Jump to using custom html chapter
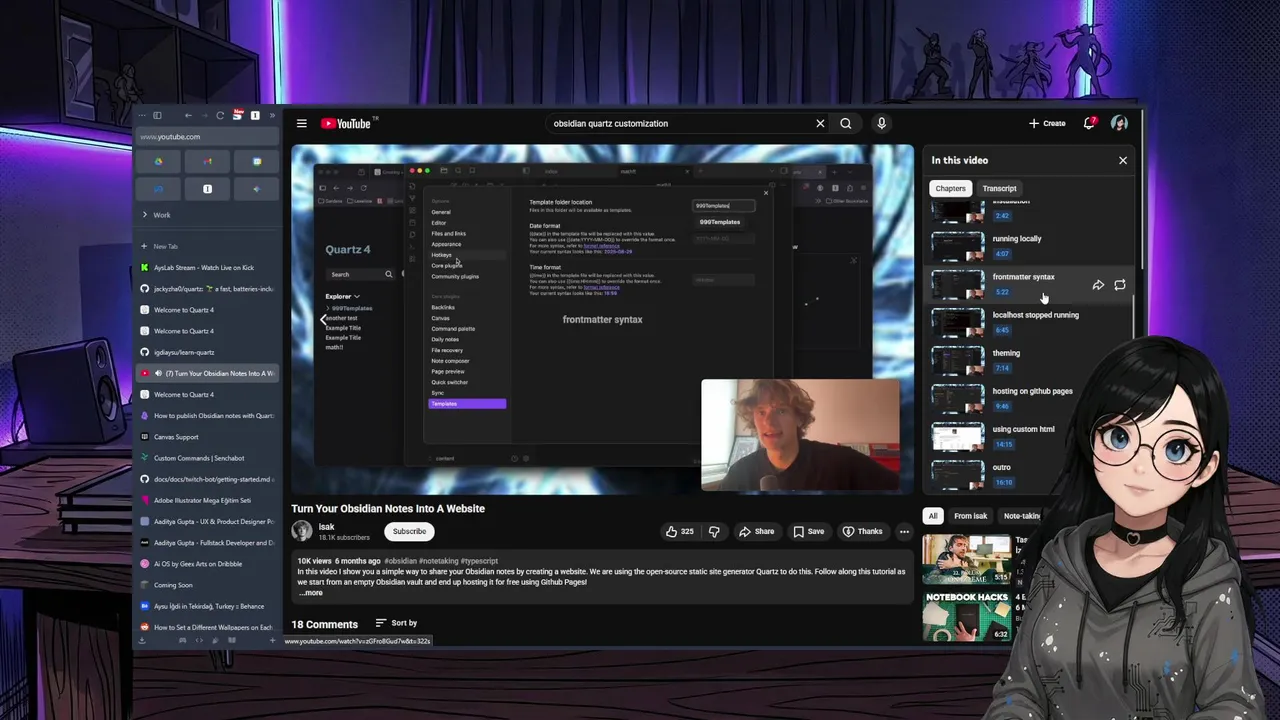The height and width of the screenshot is (720, 1280). point(1028,436)
